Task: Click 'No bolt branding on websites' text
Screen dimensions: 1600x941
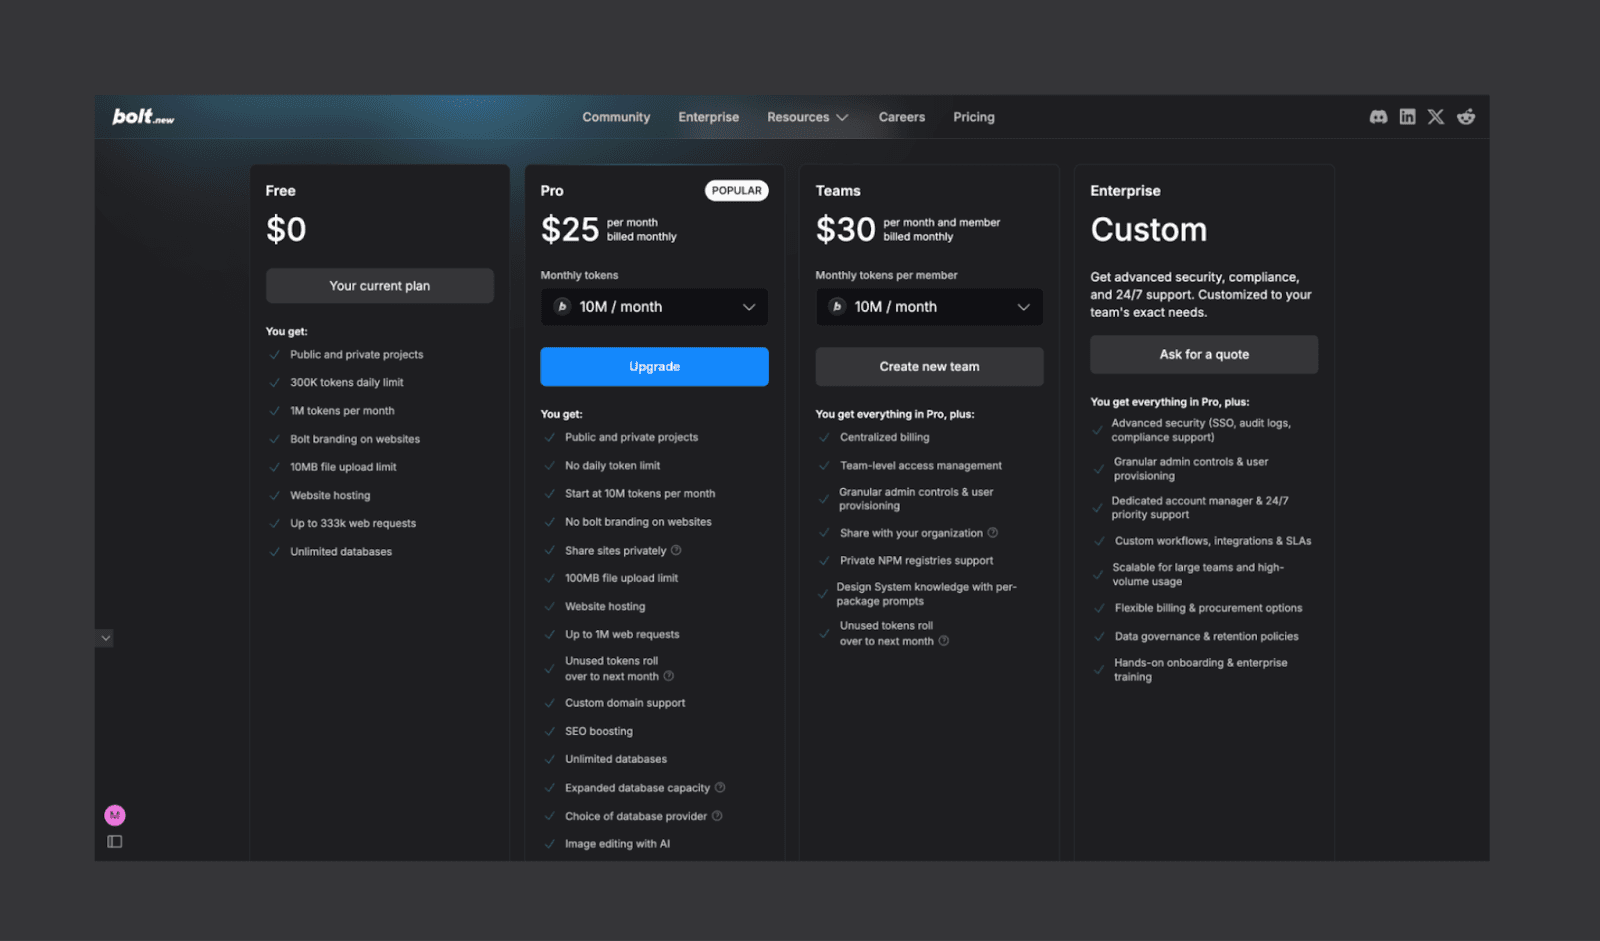Action: [x=638, y=522]
